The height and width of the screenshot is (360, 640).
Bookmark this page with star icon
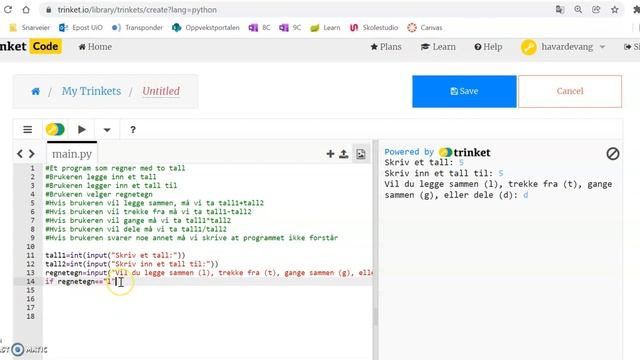[x=614, y=9]
